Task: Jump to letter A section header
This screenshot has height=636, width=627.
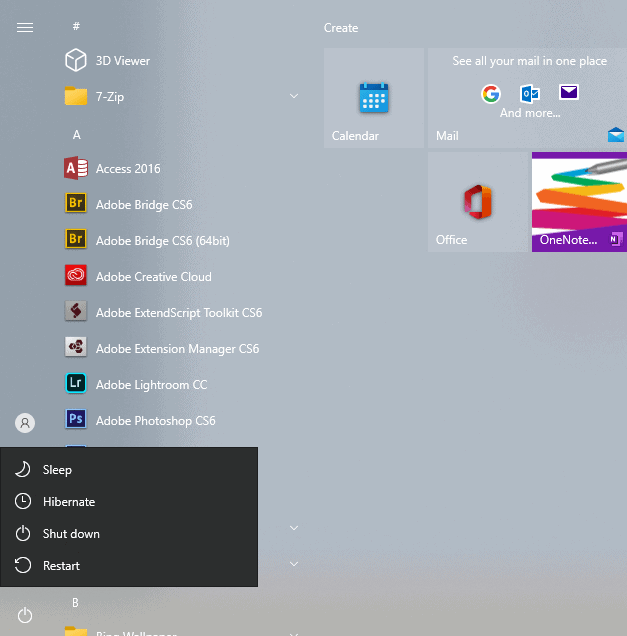Action: (x=77, y=134)
